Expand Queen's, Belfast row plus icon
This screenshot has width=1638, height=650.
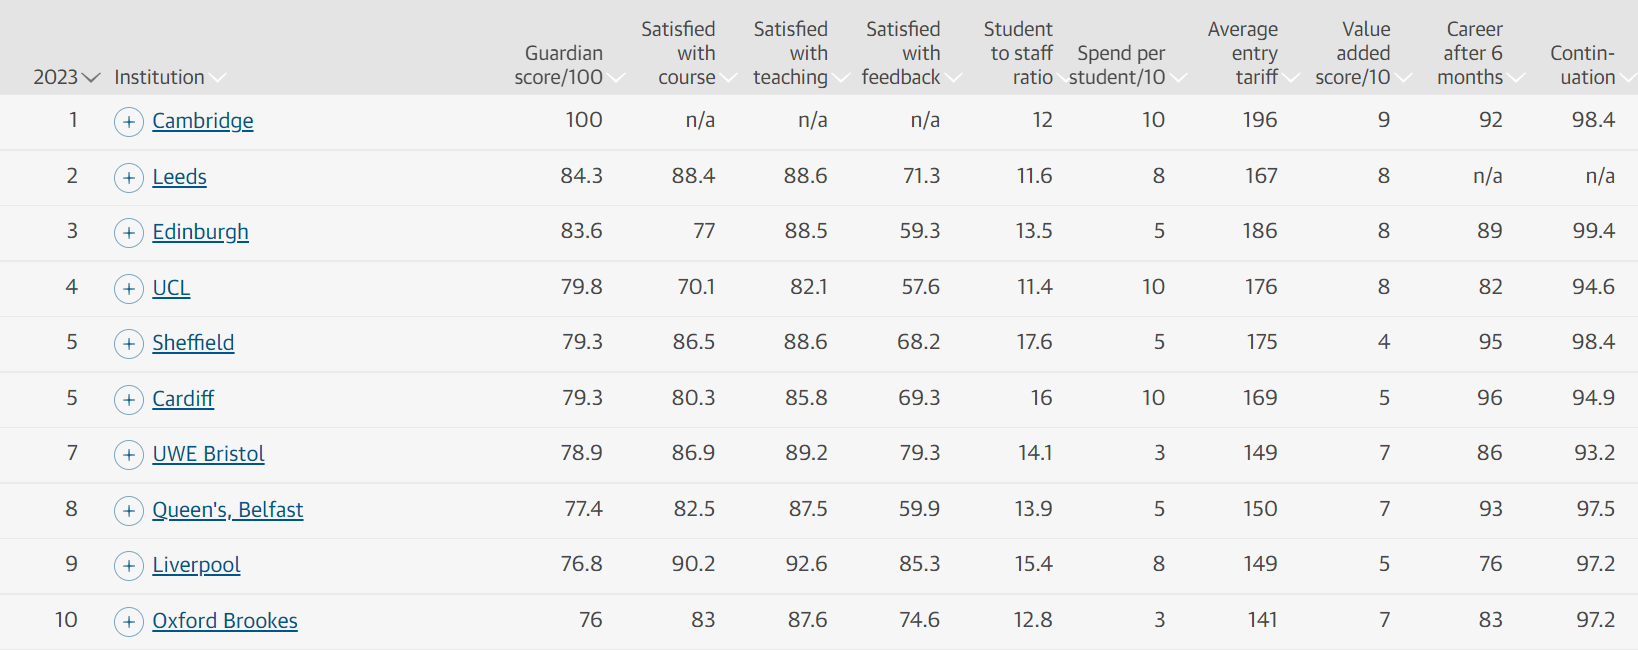click(x=129, y=511)
